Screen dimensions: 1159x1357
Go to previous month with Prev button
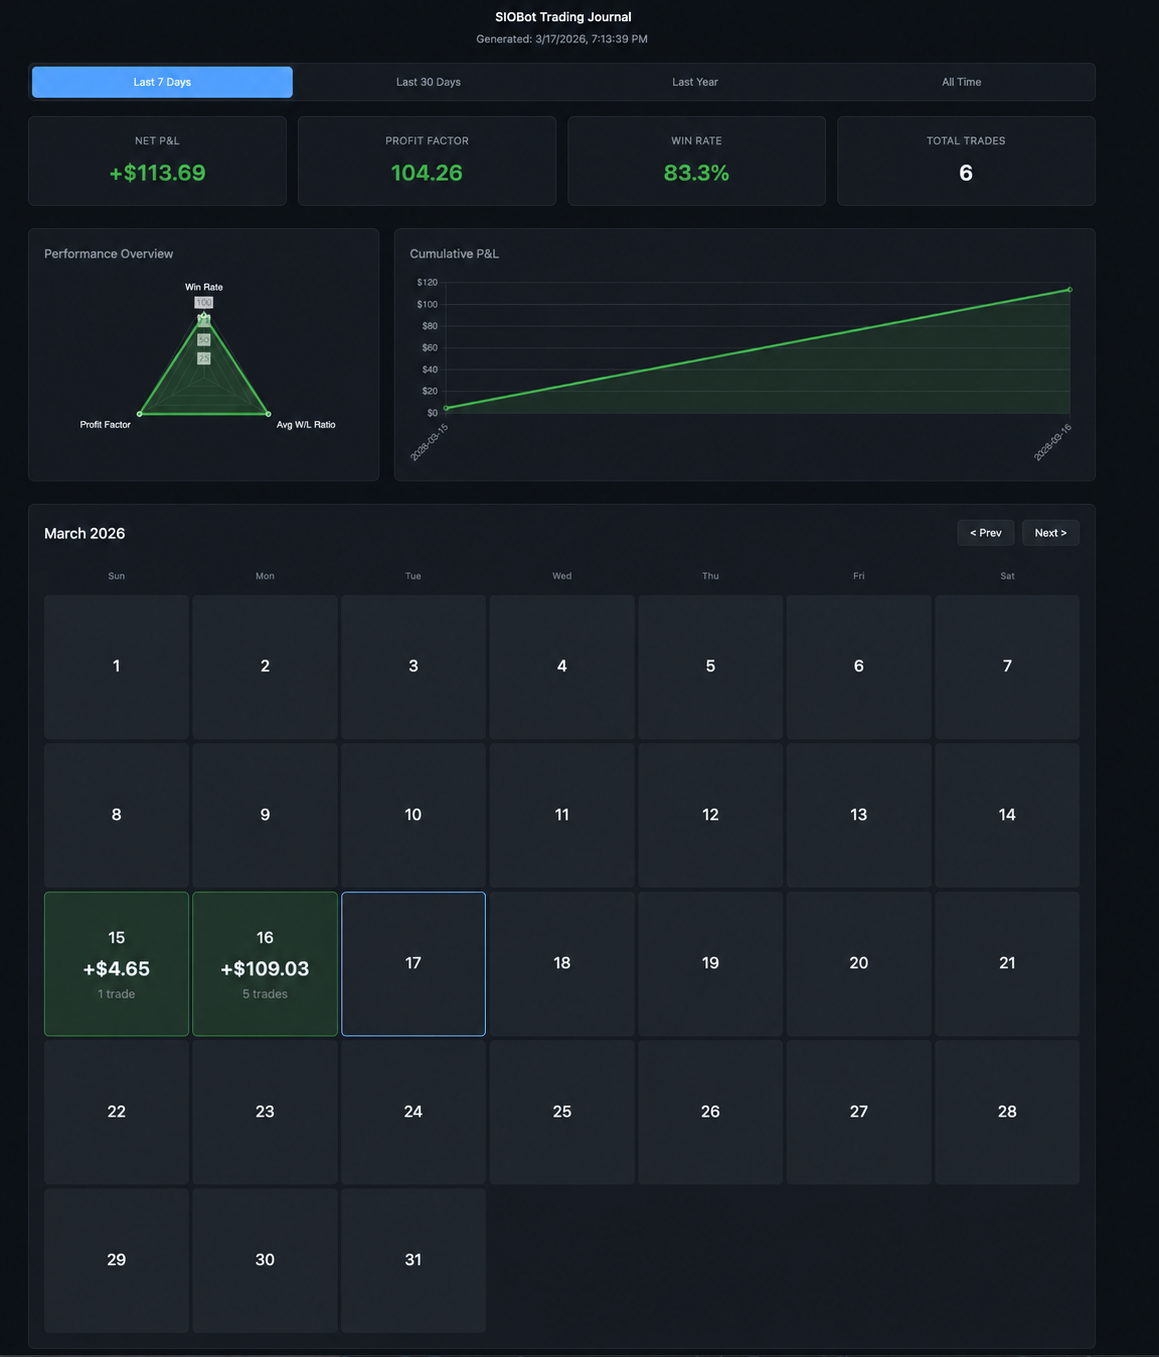[x=985, y=533]
